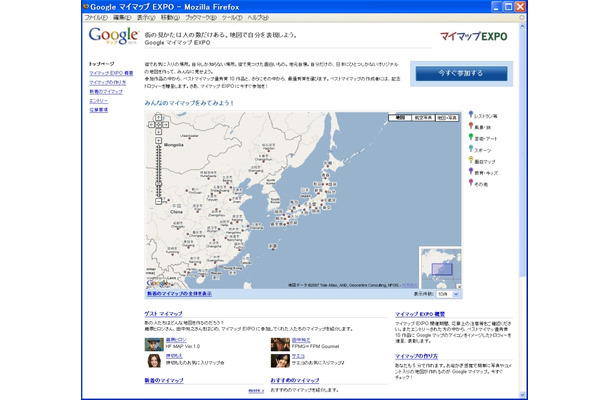
Task: Click the blue レストラン pin in the legend
Action: point(471,114)
